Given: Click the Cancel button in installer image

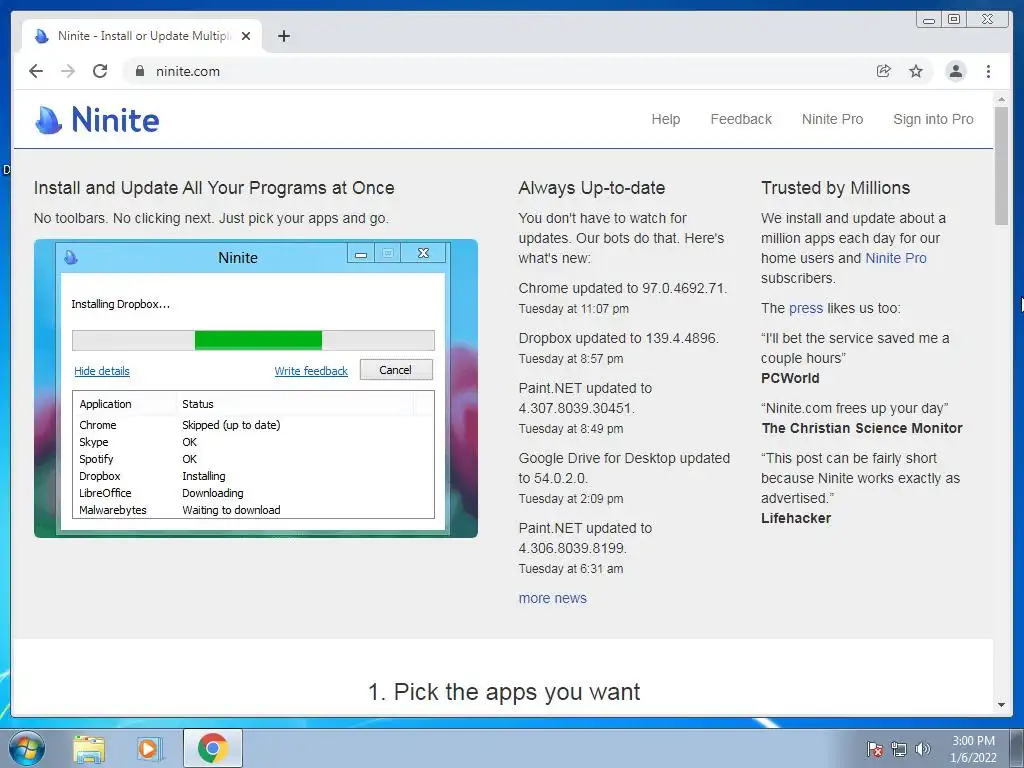Looking at the screenshot, I should click(396, 370).
